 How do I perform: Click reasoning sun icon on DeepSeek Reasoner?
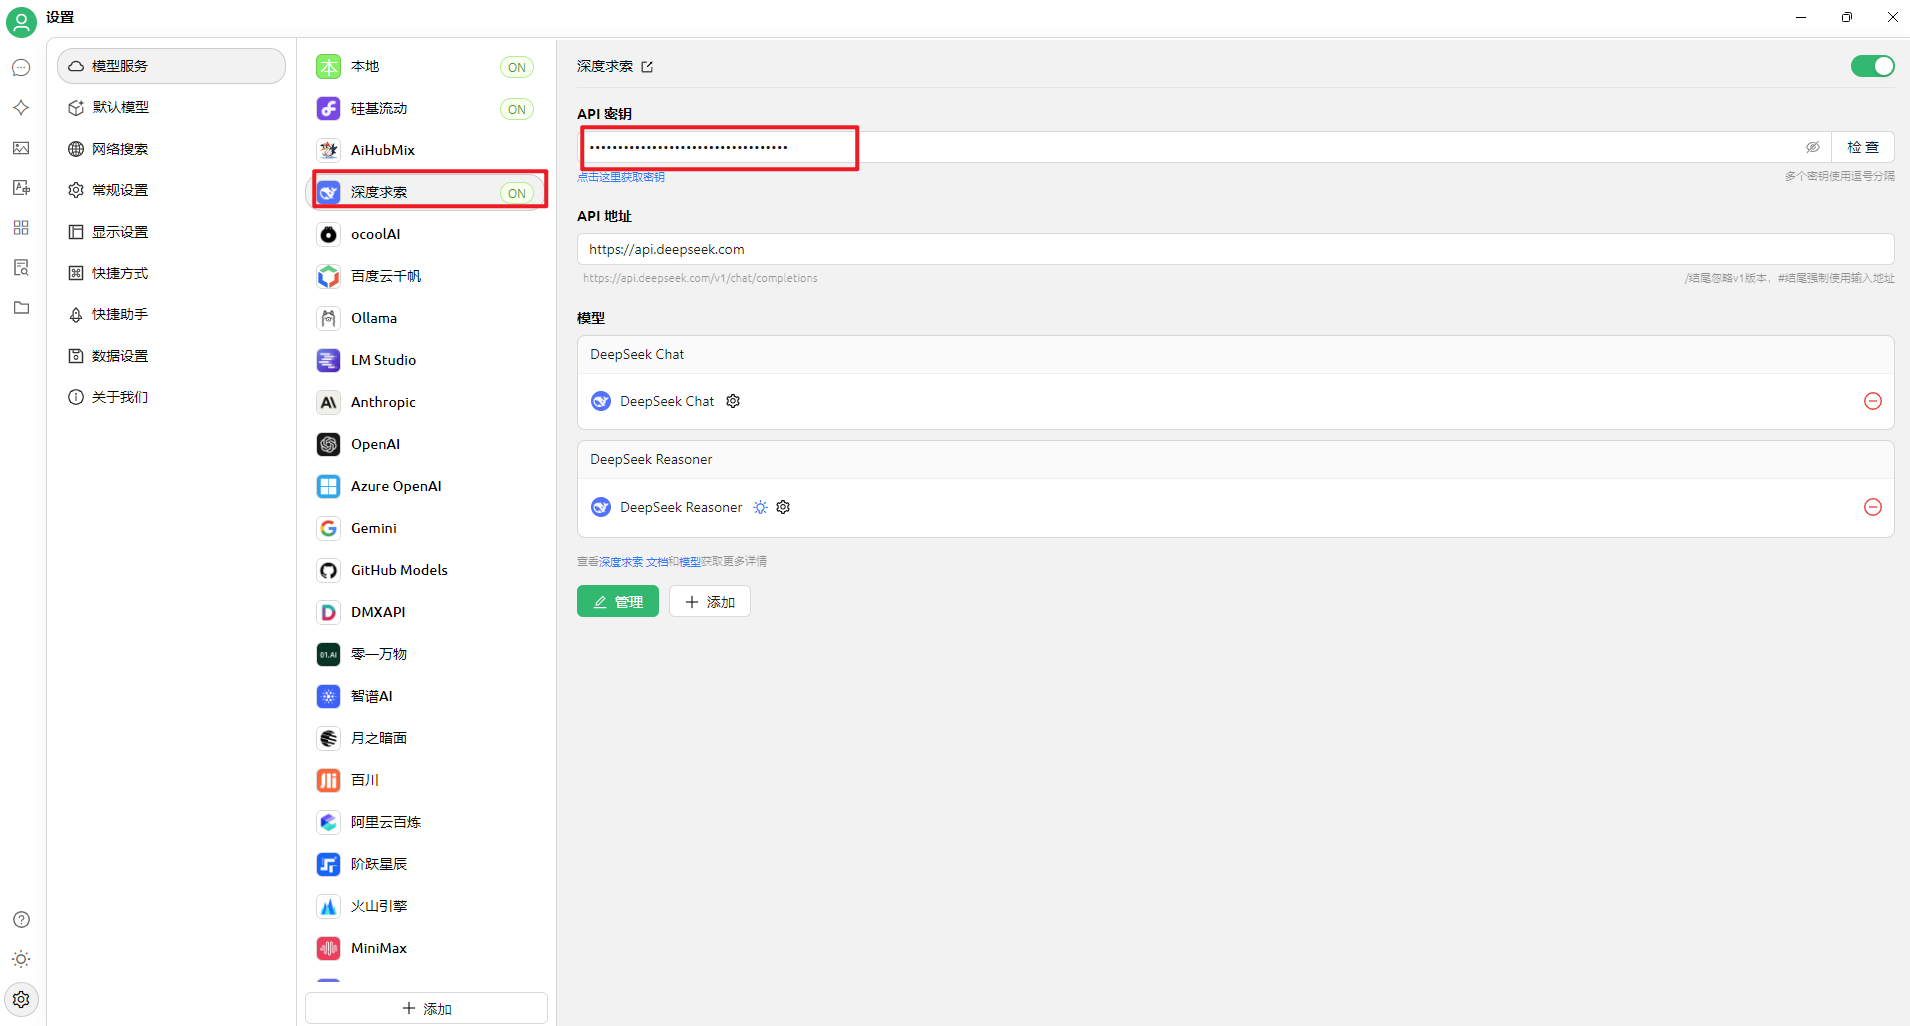pos(760,507)
